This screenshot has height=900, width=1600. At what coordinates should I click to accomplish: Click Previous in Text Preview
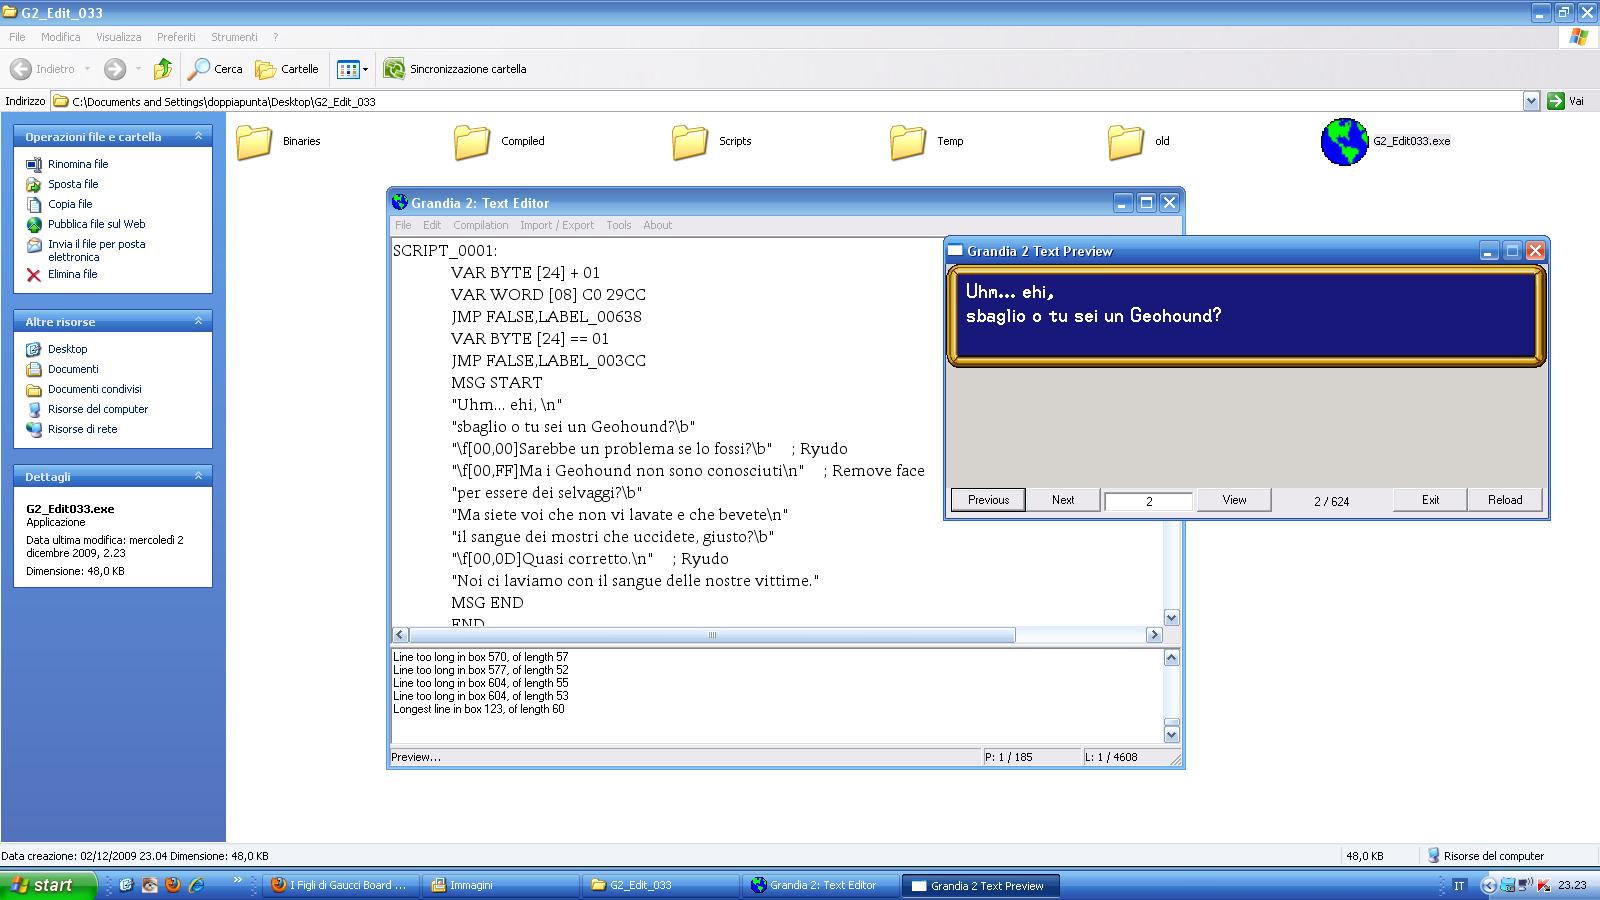(988, 500)
